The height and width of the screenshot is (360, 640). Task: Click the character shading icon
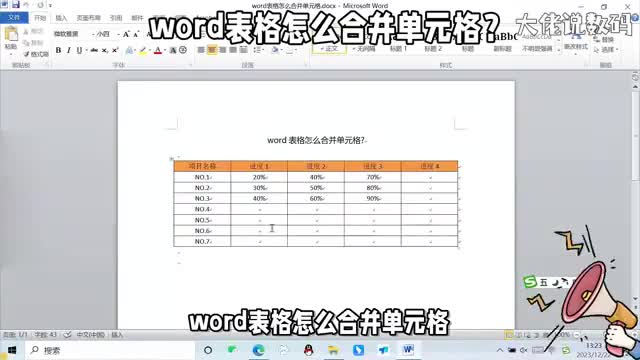pos(173,50)
